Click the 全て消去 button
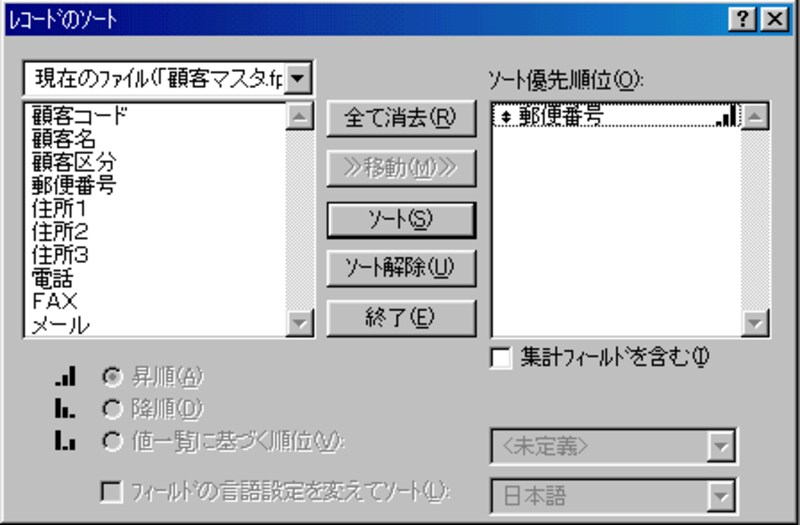The height and width of the screenshot is (525, 800). click(401, 118)
